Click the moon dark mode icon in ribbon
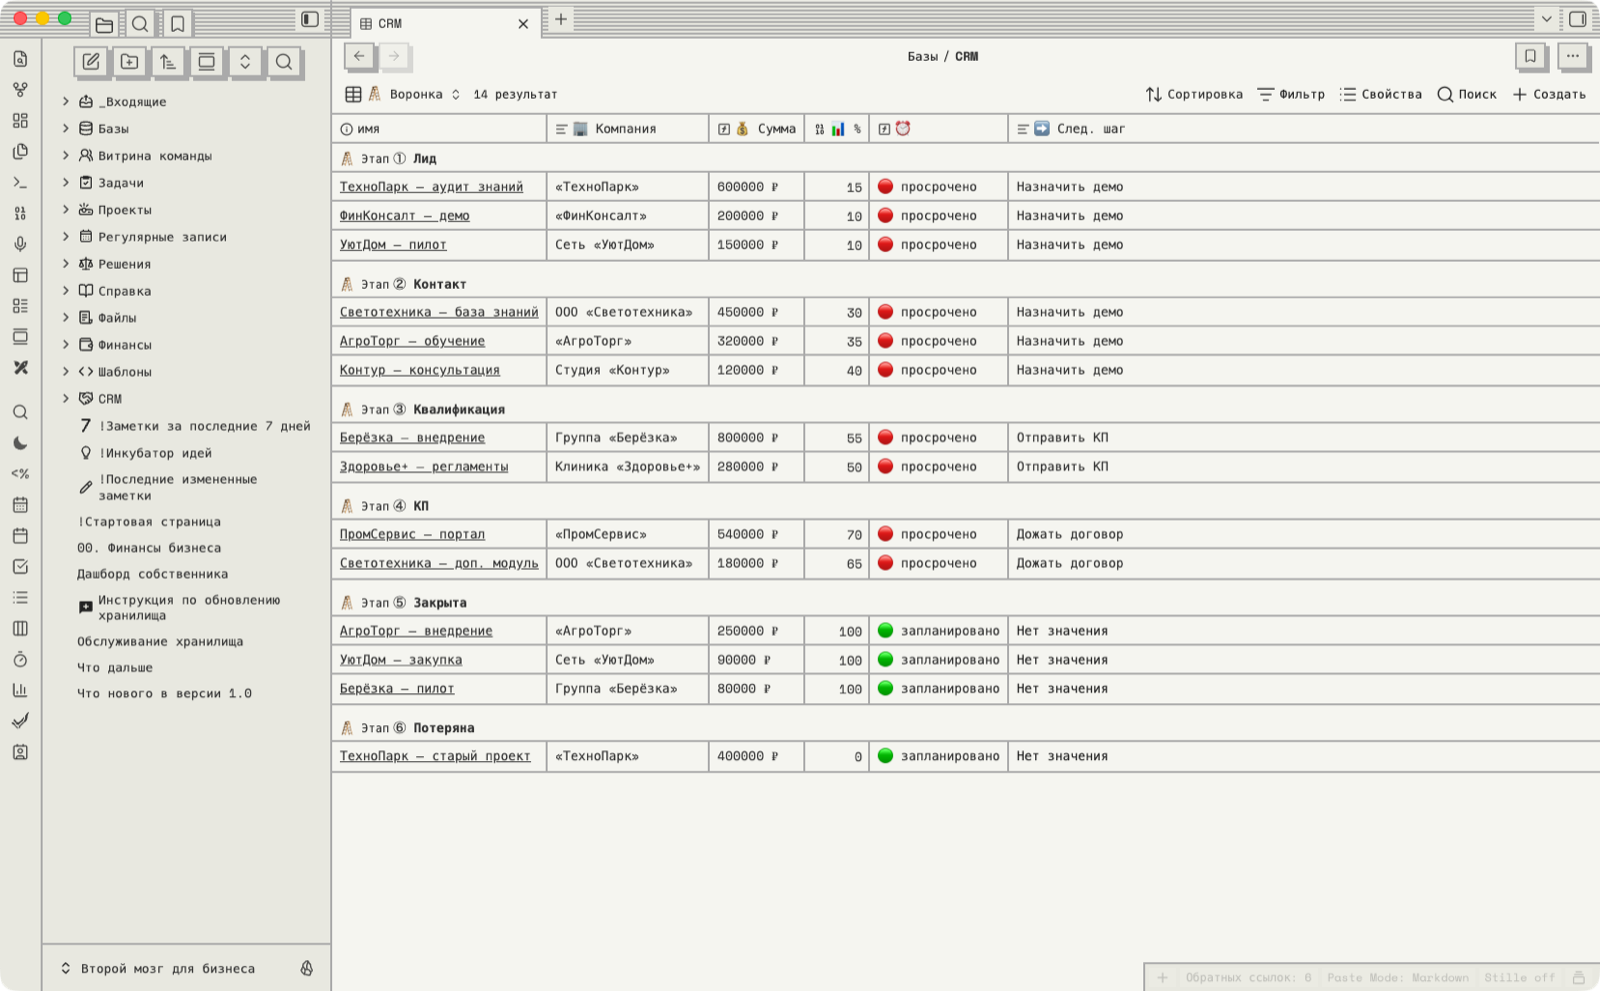Screen dimensions: 1600x991 point(20,443)
